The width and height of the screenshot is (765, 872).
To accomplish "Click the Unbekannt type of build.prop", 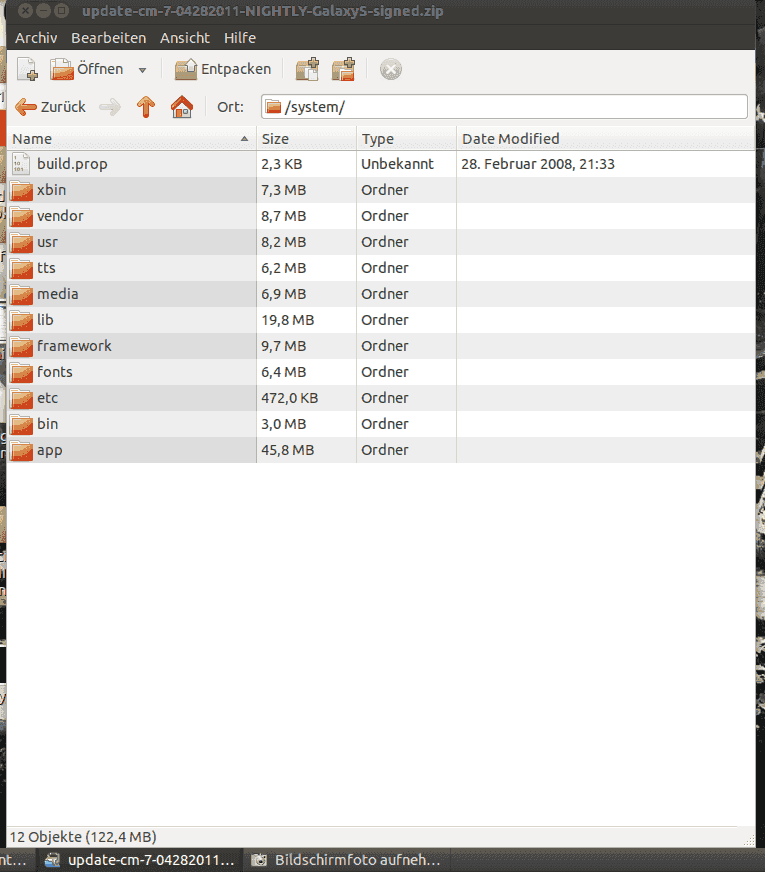I will click(x=398, y=164).
